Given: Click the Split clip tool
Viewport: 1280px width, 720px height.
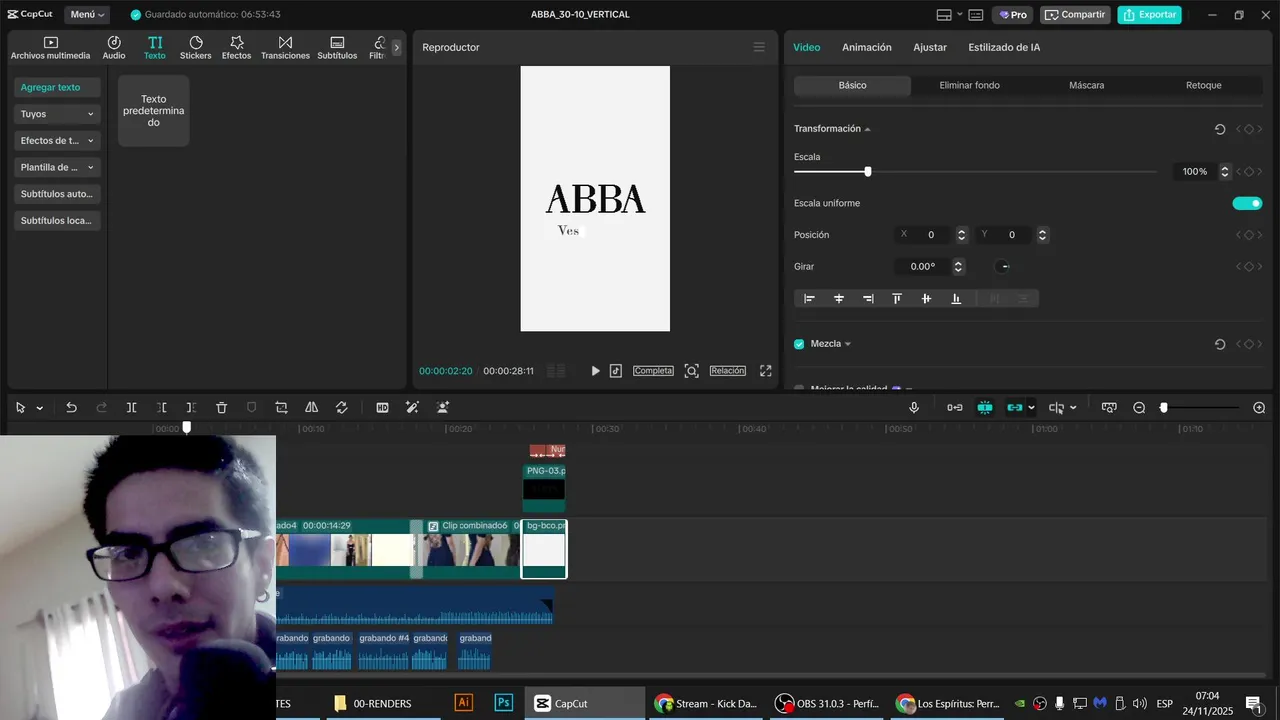Looking at the screenshot, I should pyautogui.click(x=131, y=408).
